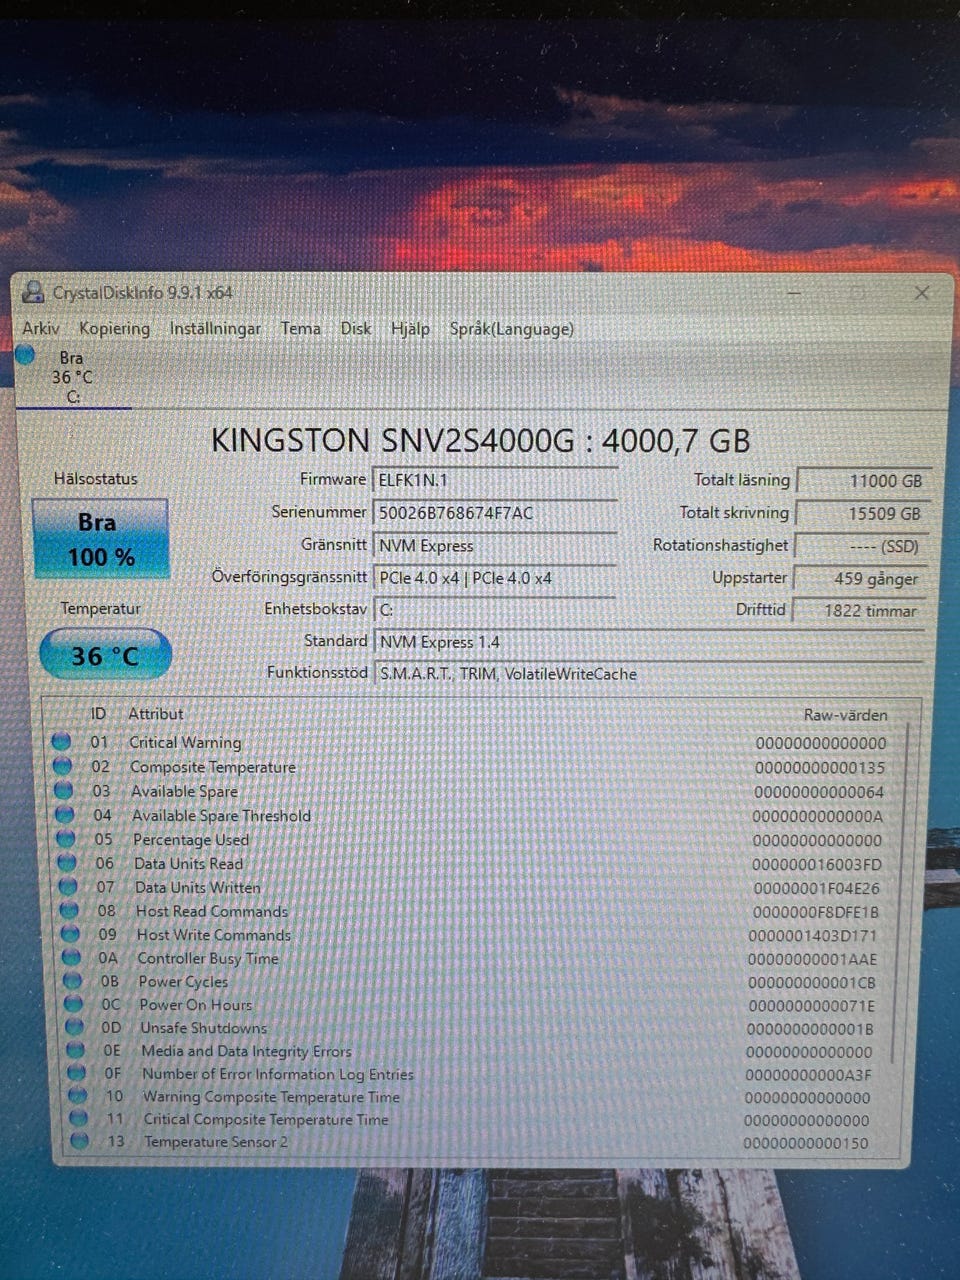Select the Percentage Used attribute label
This screenshot has width=960, height=1280.
pyautogui.click(x=191, y=840)
